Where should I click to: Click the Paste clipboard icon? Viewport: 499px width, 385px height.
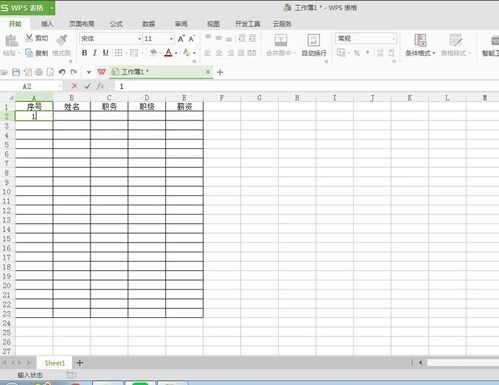click(12, 41)
